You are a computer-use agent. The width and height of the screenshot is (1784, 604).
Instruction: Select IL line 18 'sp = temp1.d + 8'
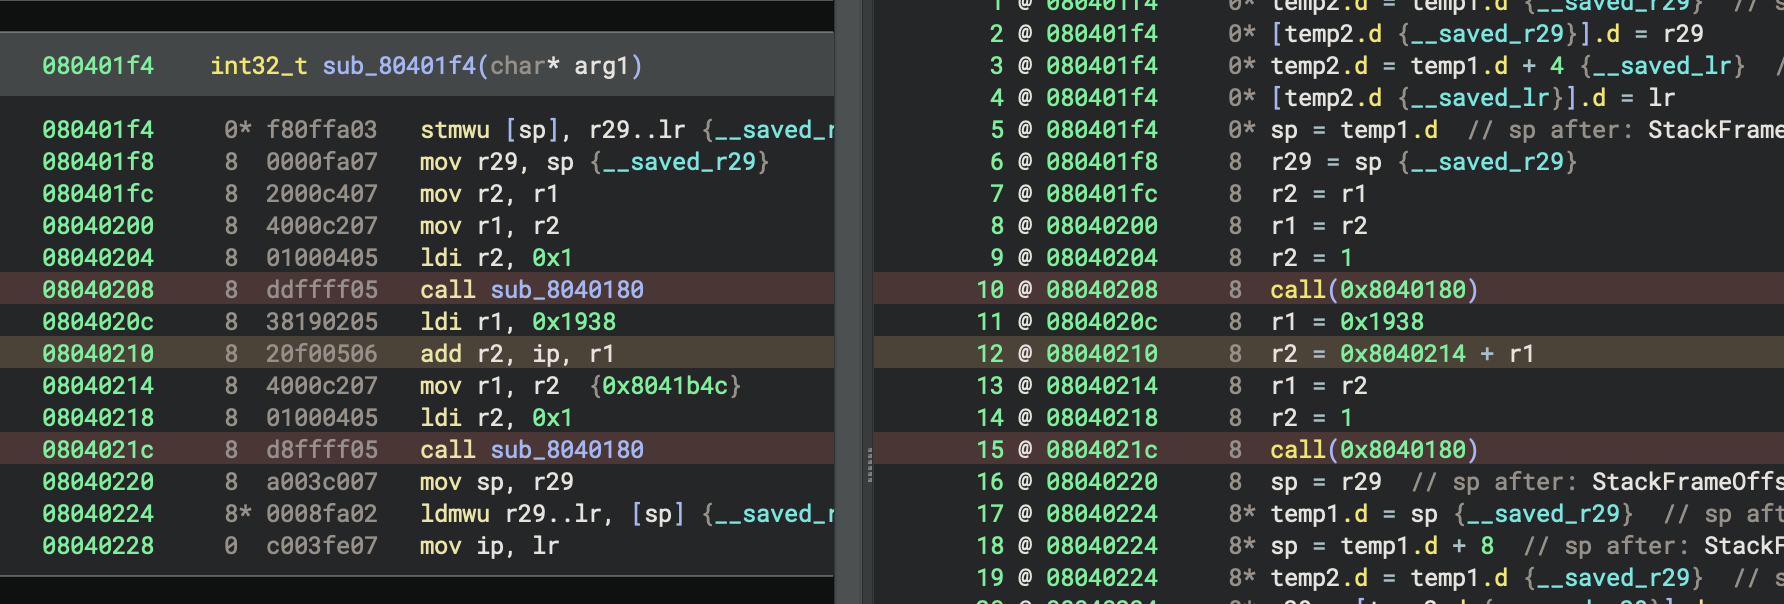click(1382, 546)
